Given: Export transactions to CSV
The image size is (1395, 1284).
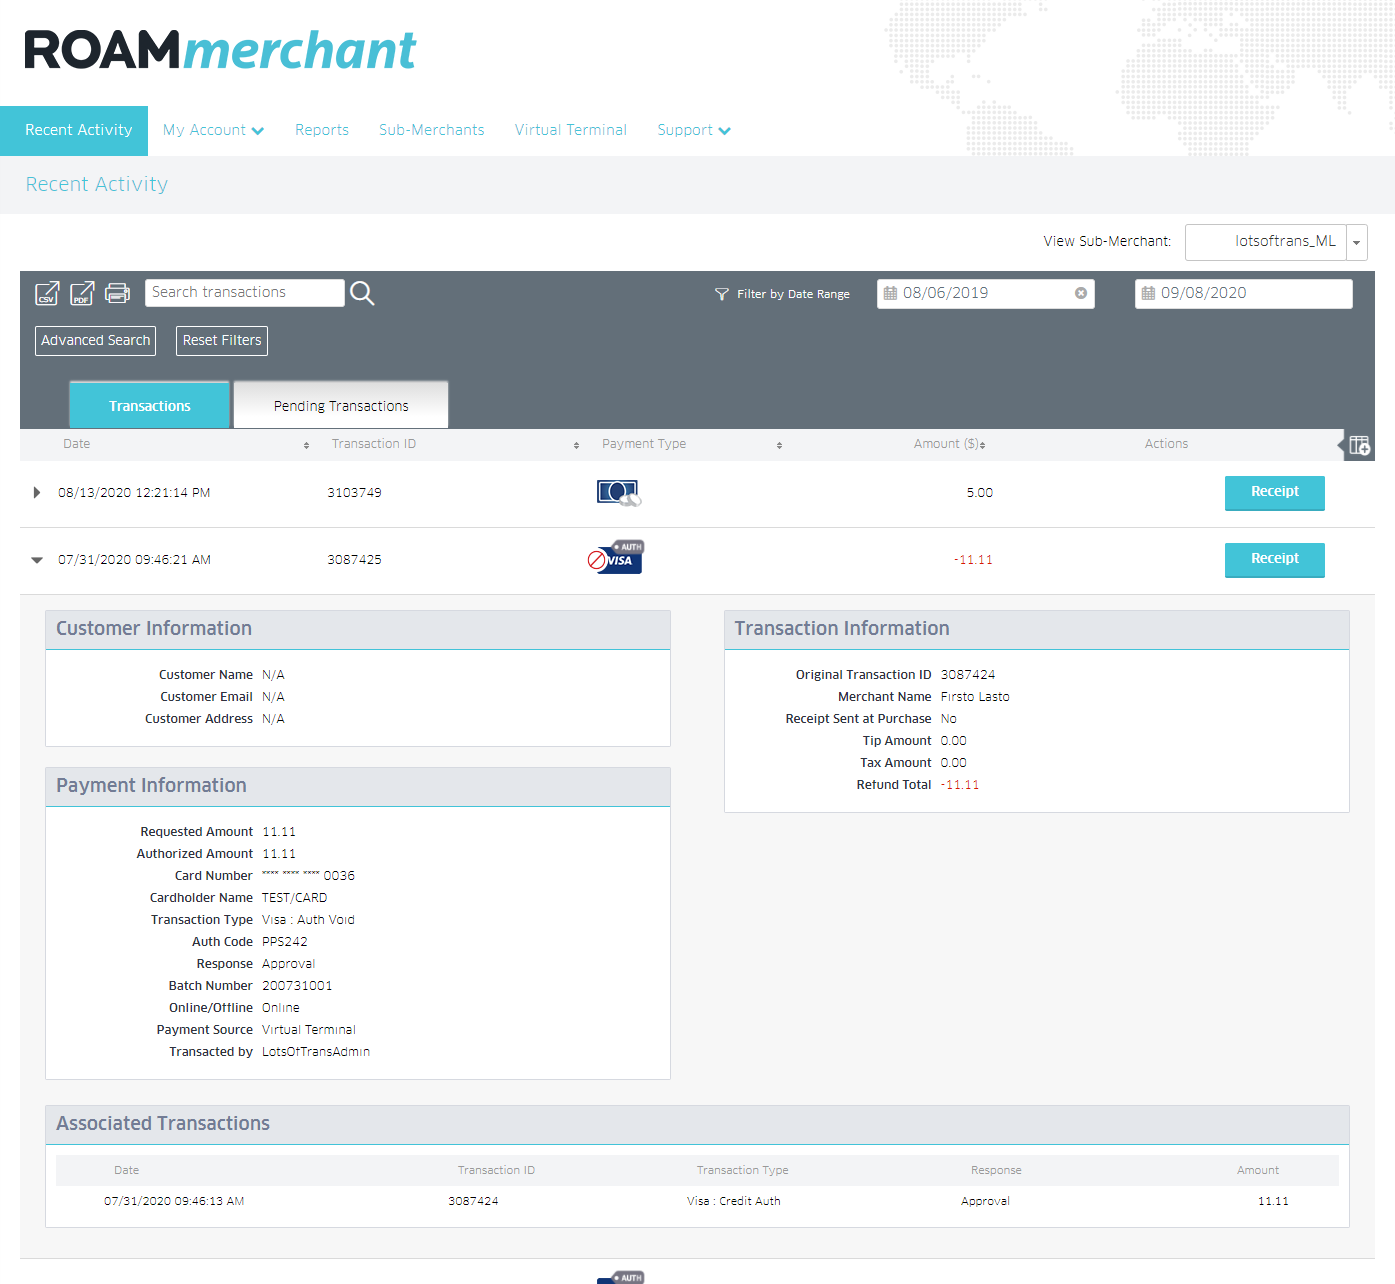Looking at the screenshot, I should pyautogui.click(x=47, y=293).
